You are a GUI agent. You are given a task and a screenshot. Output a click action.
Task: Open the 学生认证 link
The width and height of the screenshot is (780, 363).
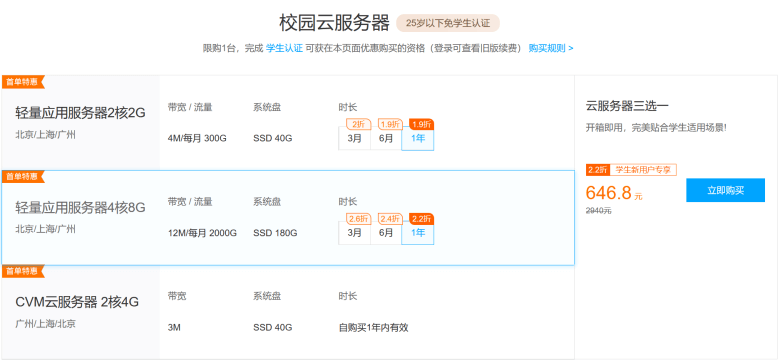[284, 48]
